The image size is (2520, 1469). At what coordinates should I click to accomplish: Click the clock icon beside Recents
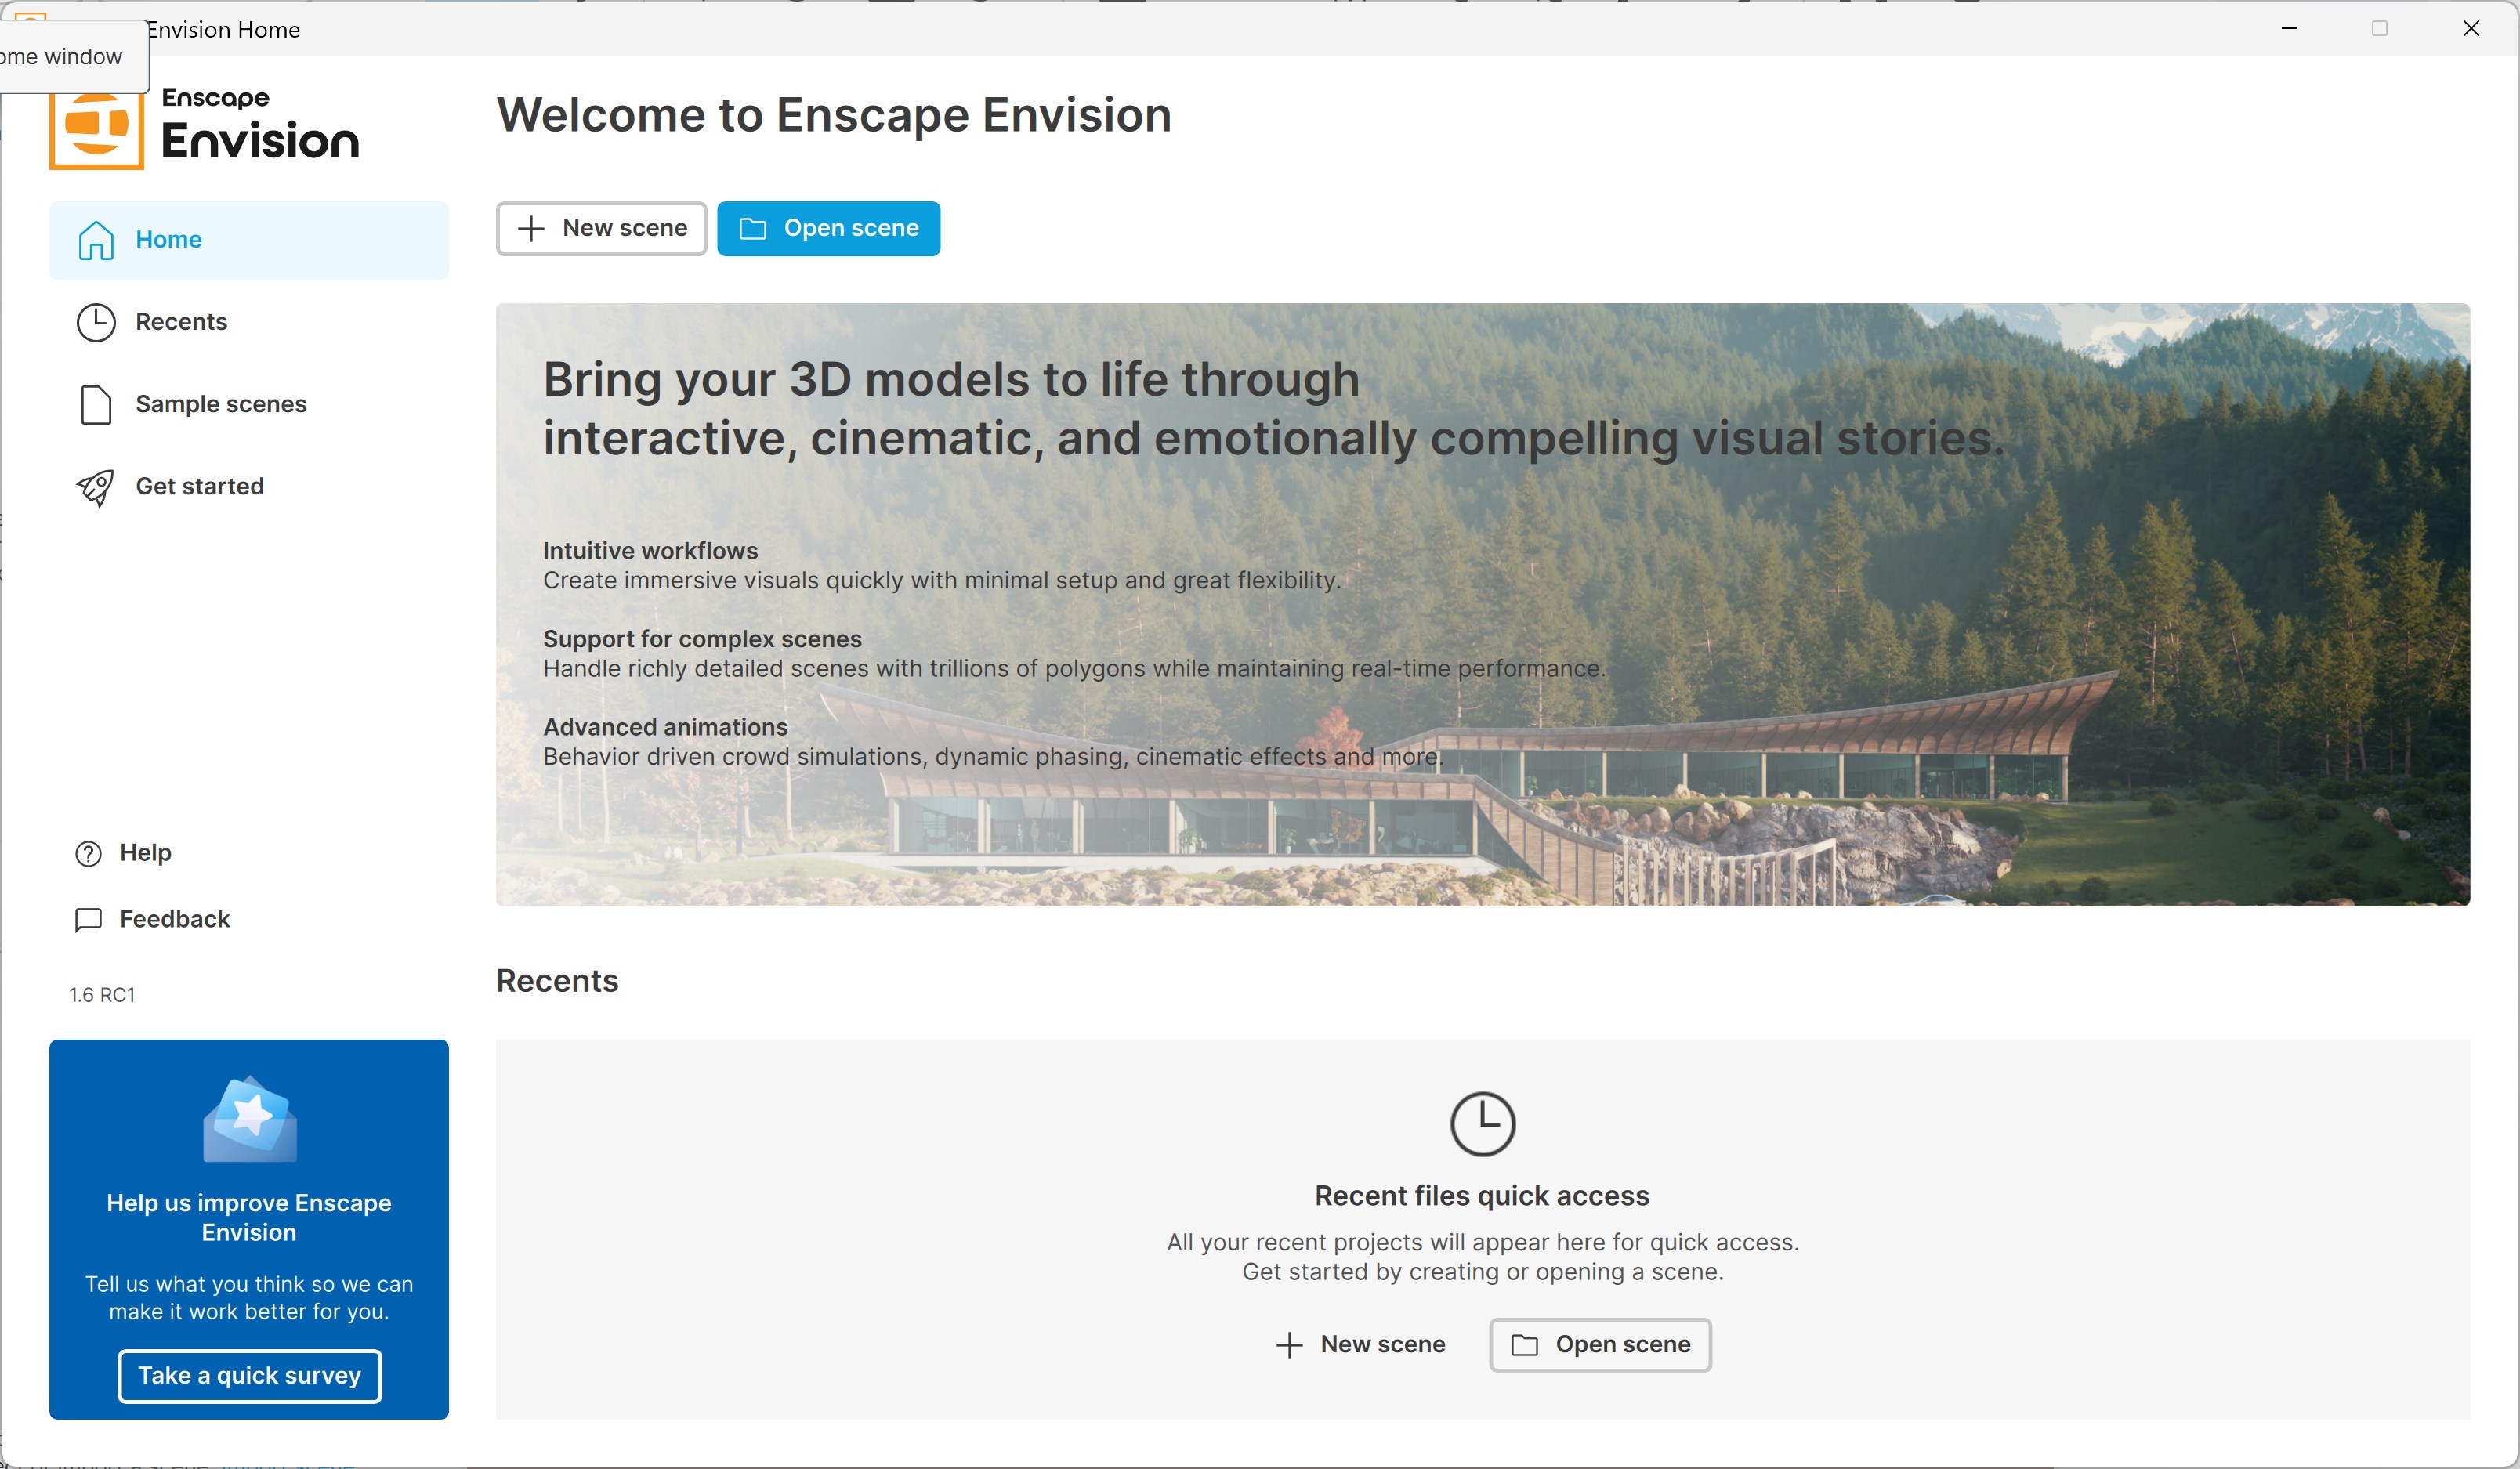[x=96, y=322]
